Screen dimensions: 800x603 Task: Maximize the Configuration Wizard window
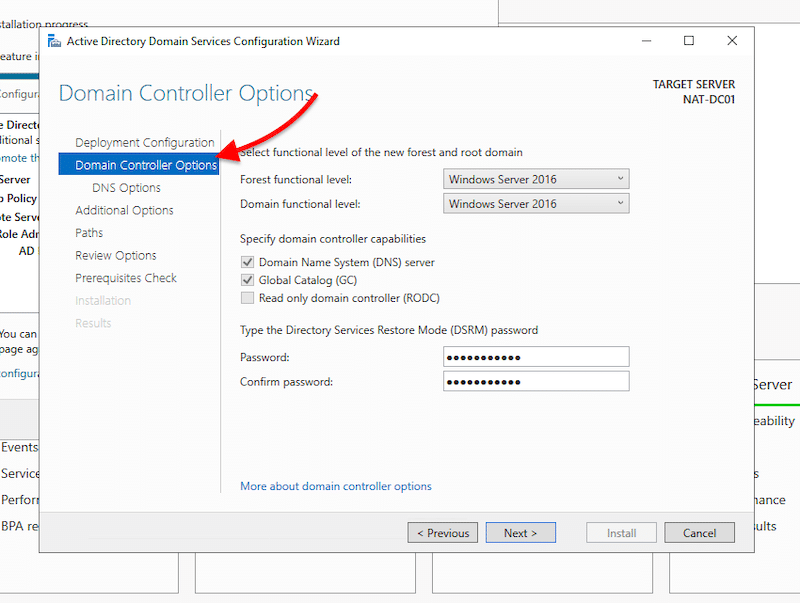(689, 41)
